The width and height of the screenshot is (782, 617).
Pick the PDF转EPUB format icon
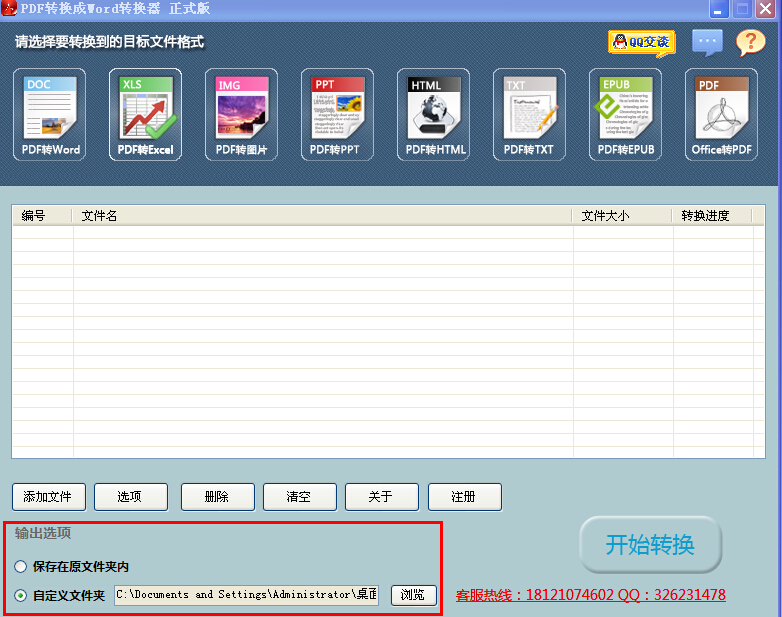pos(625,114)
